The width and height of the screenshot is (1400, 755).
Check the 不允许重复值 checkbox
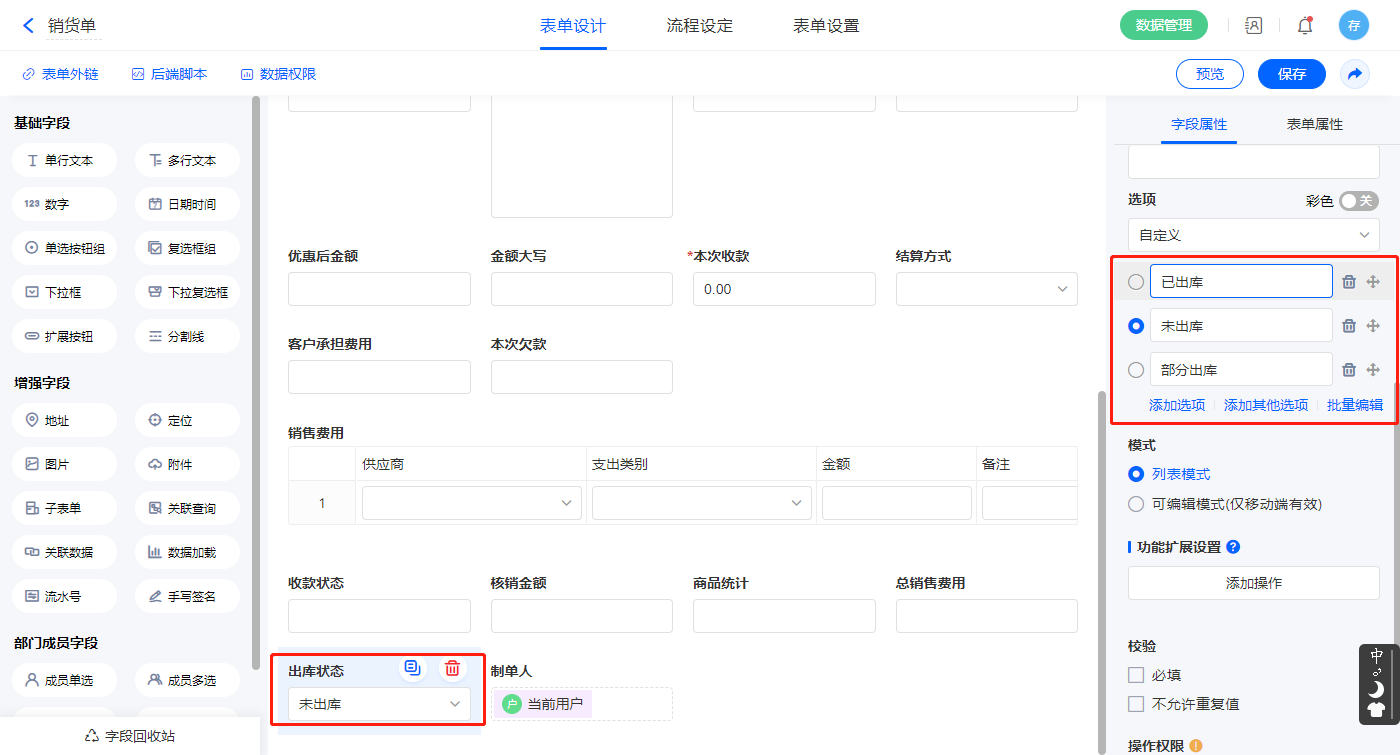(1136, 704)
